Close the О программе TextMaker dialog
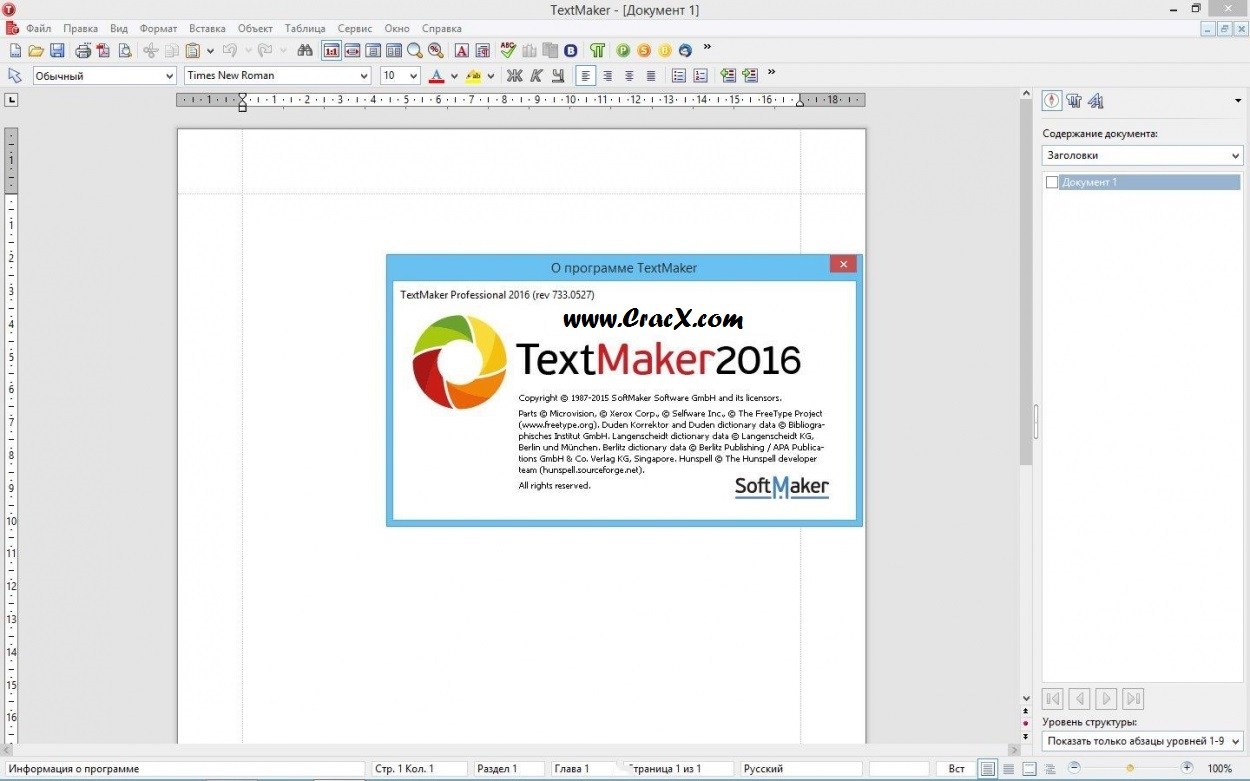Image resolution: width=1250 pixels, height=781 pixels. pos(843,265)
